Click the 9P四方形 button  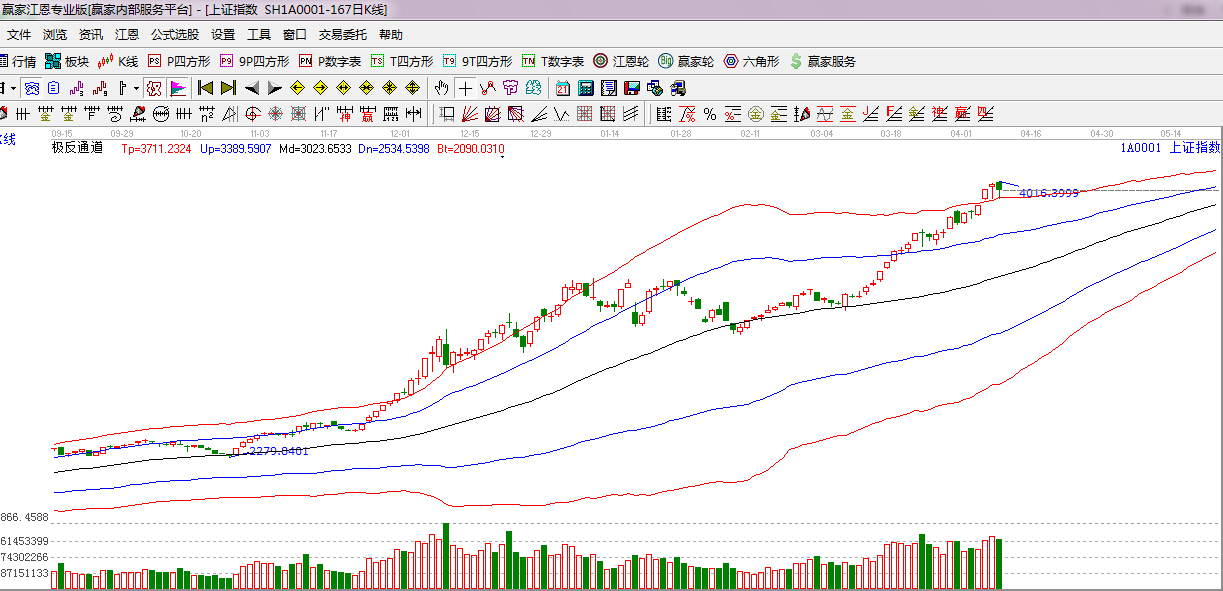[x=255, y=61]
